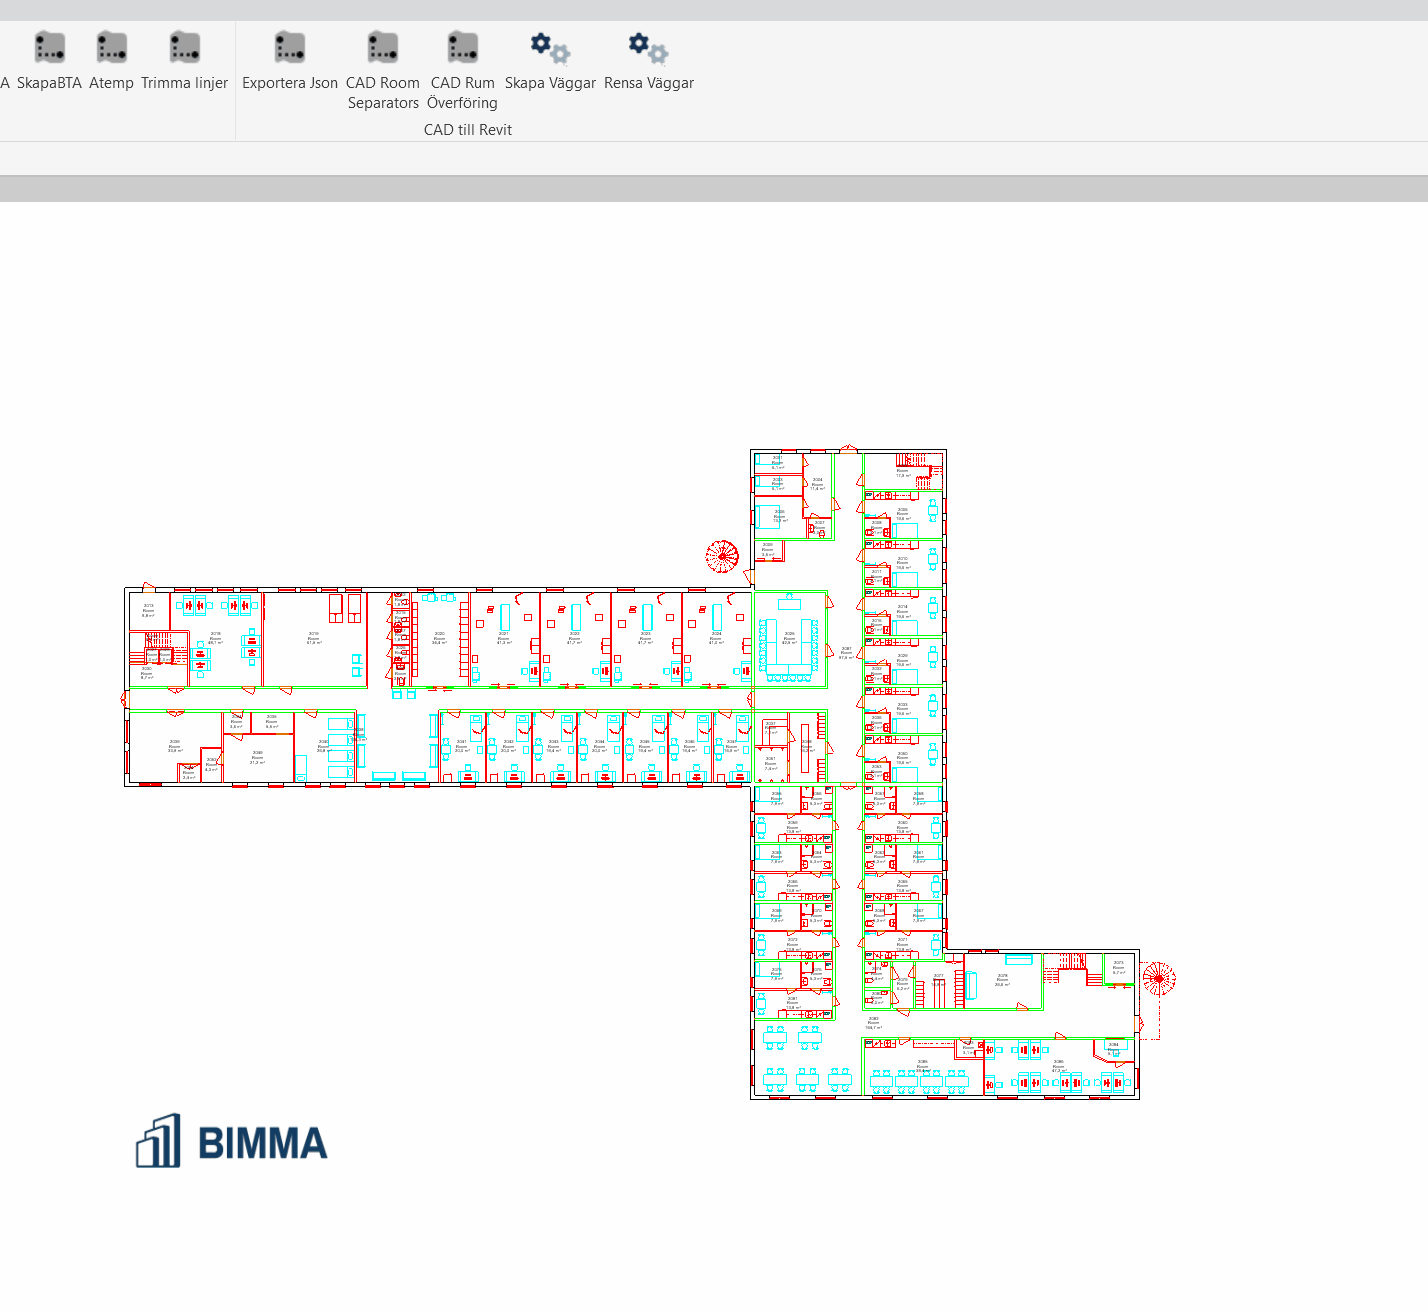Click the BIMMA logo
The height and width of the screenshot is (1312, 1428).
click(x=231, y=1143)
